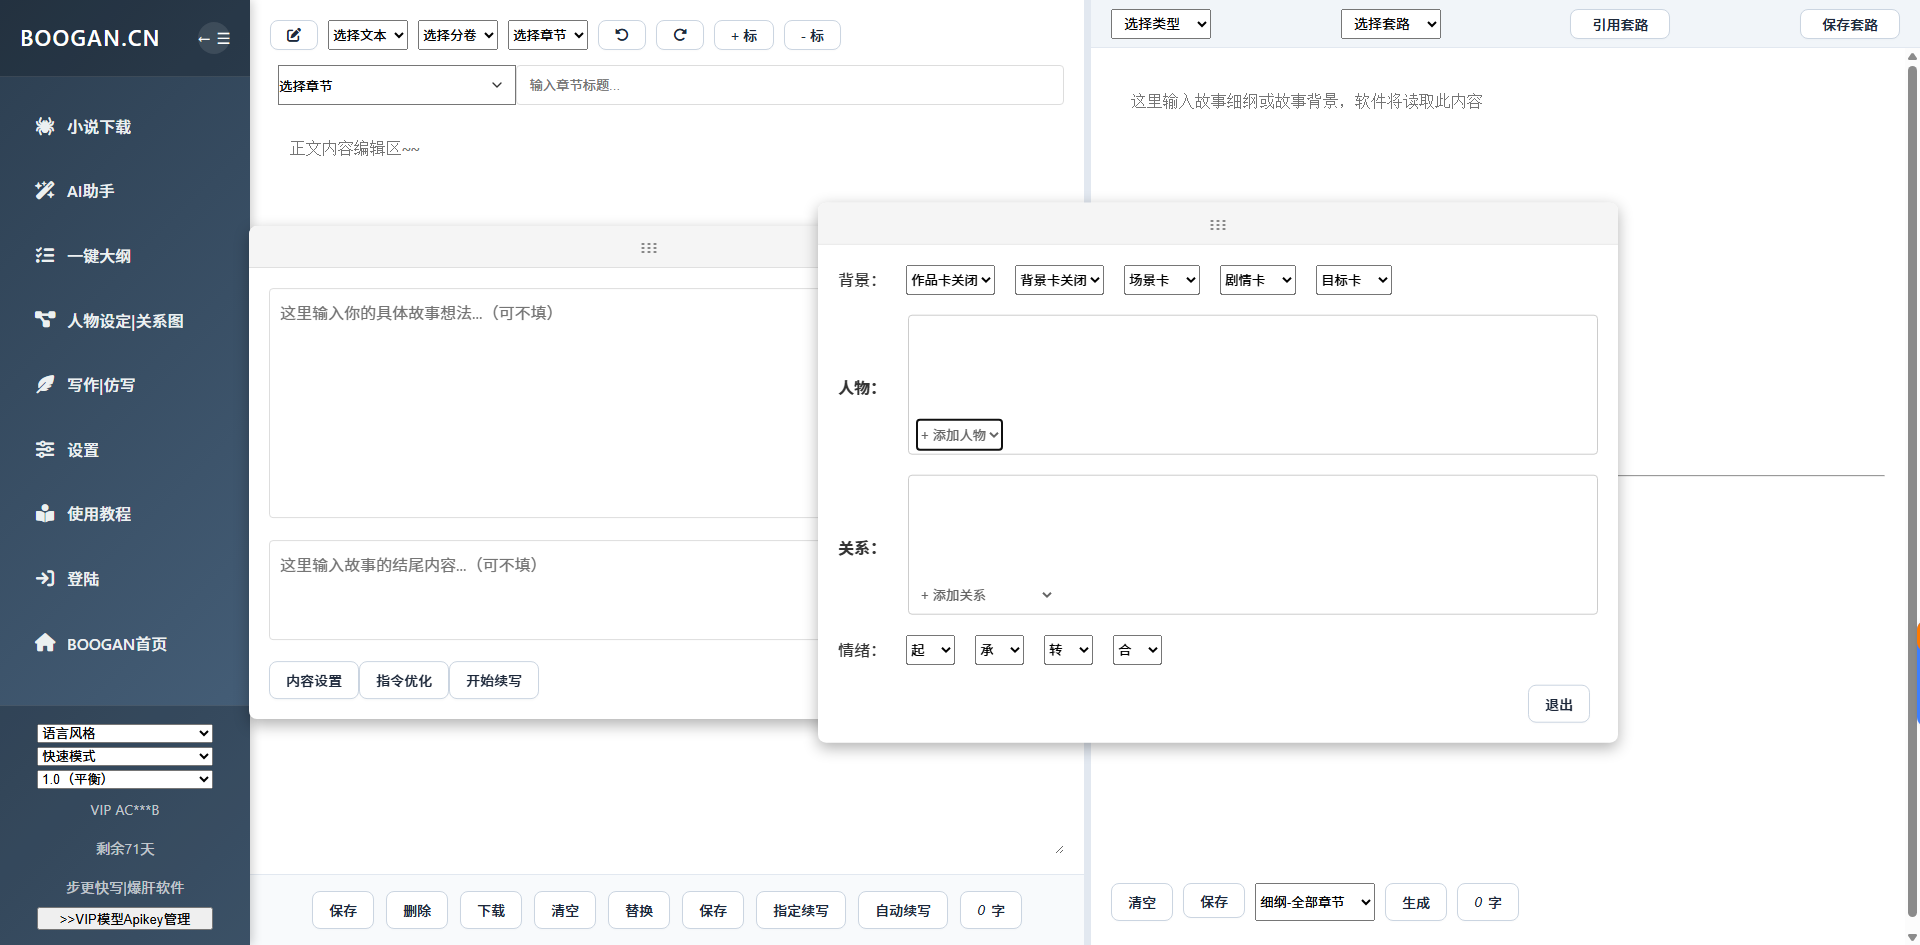Click the chapter title input field
The height and width of the screenshot is (945, 1920).
tap(790, 85)
